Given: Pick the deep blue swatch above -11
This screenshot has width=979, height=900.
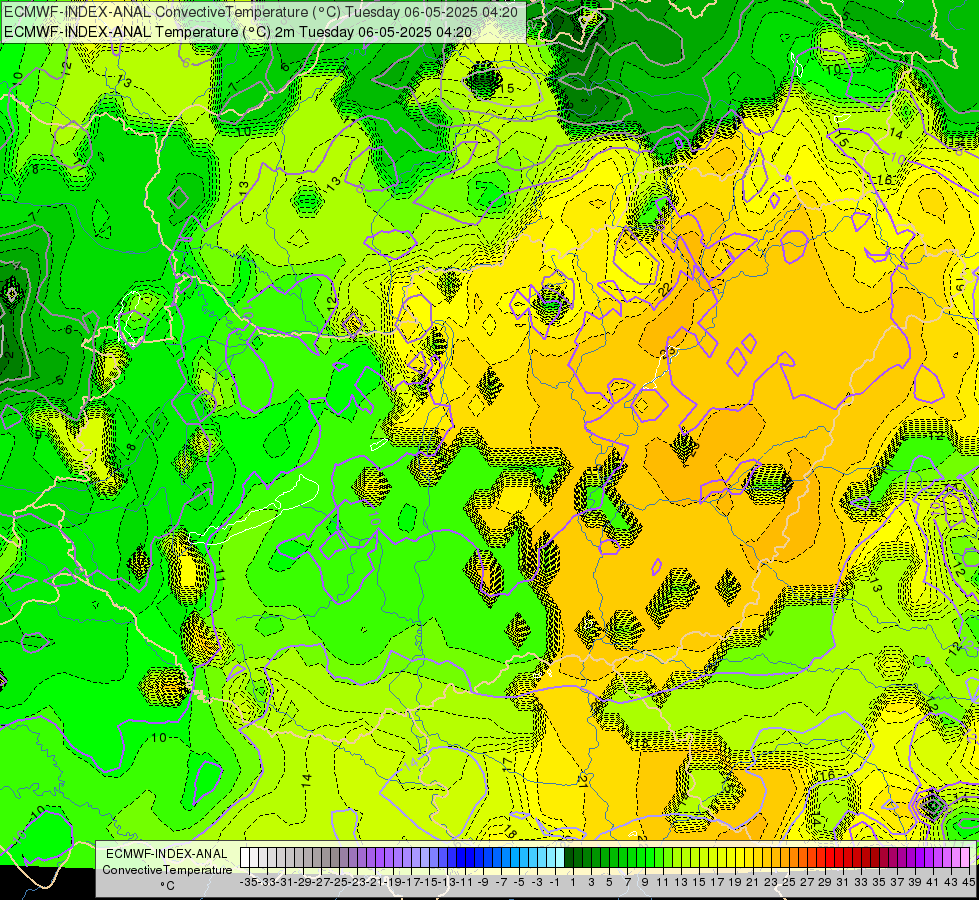Looking at the screenshot, I should click(x=460, y=857).
